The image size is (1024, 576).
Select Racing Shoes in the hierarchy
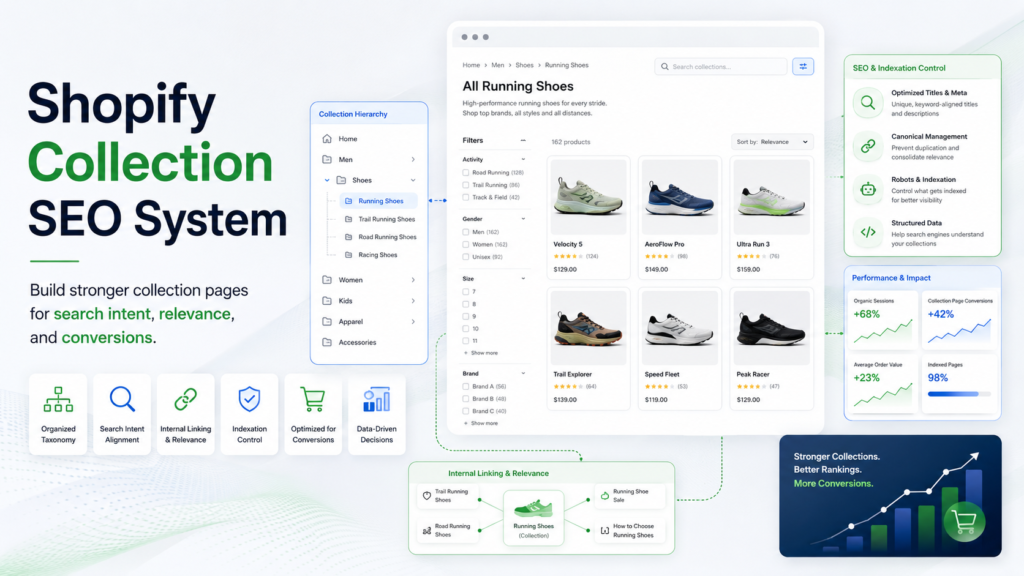(x=377, y=255)
